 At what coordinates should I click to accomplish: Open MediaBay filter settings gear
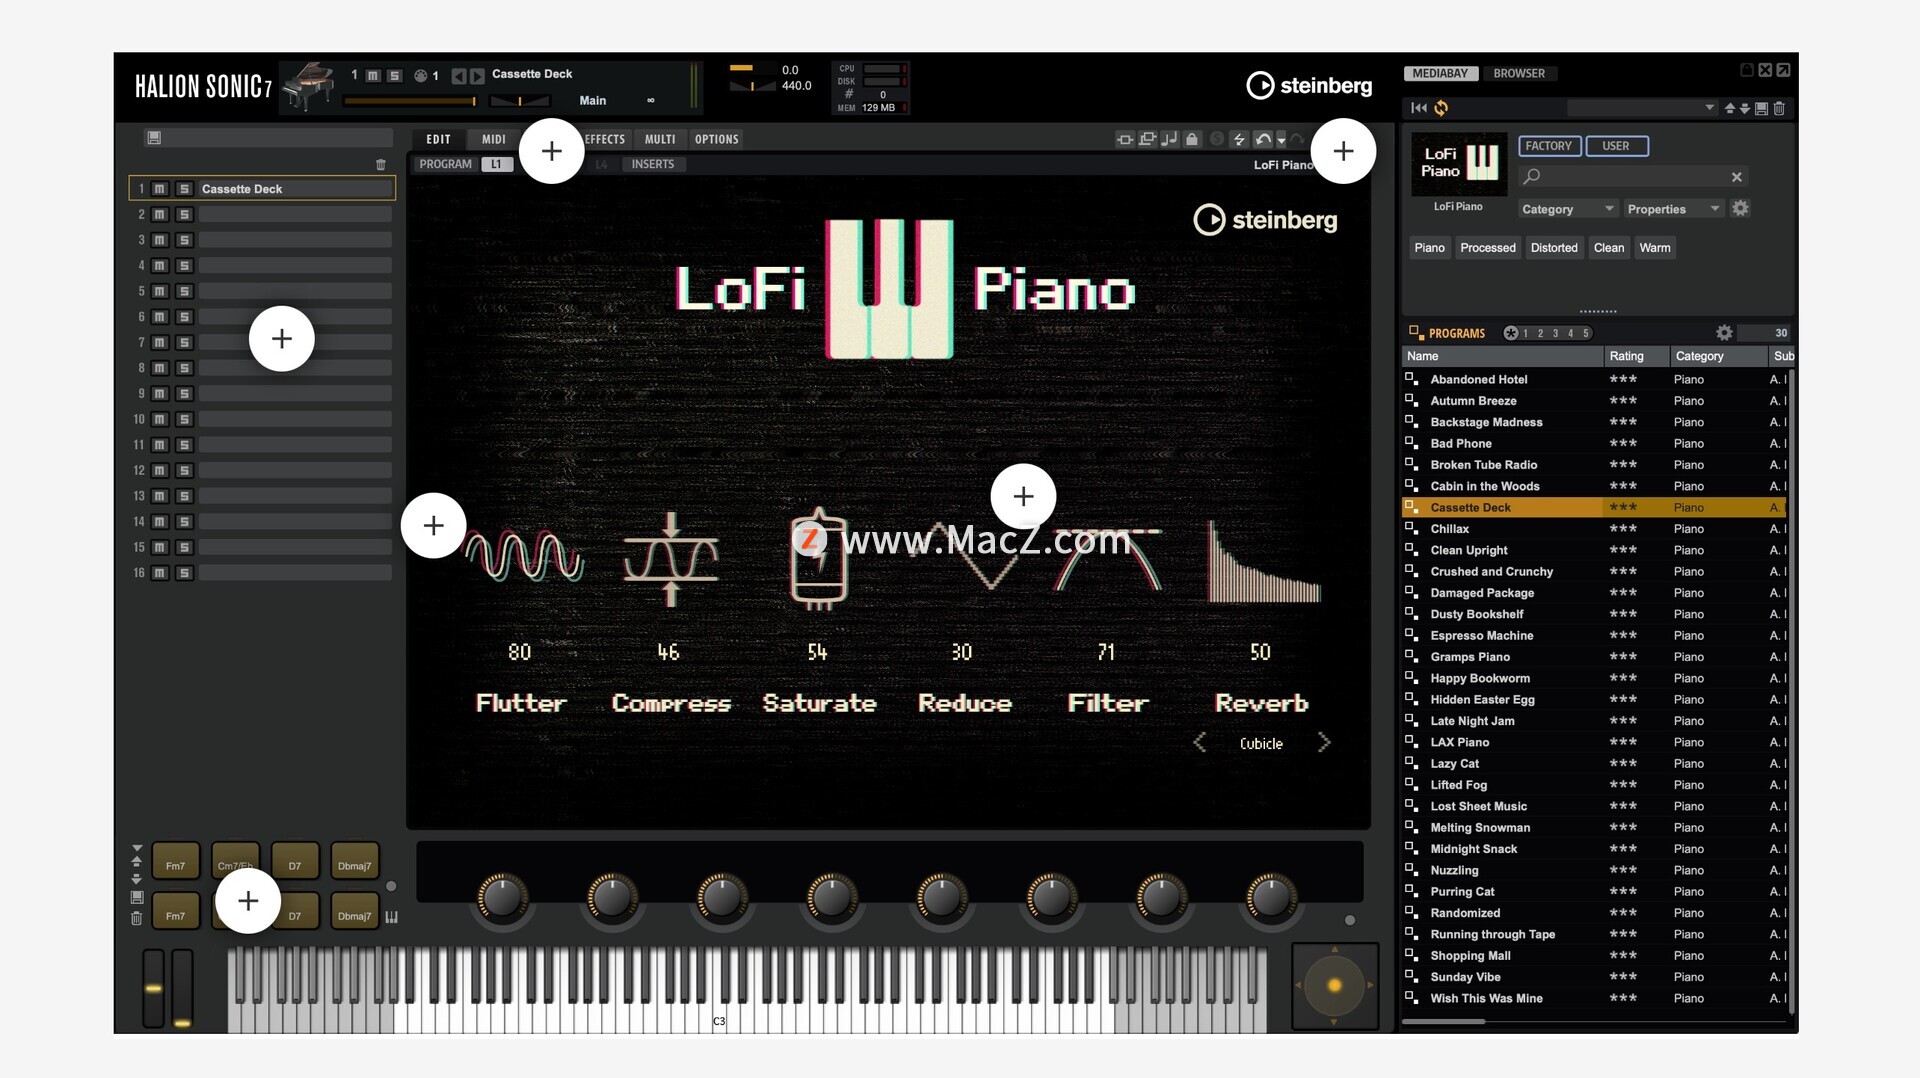(1740, 208)
